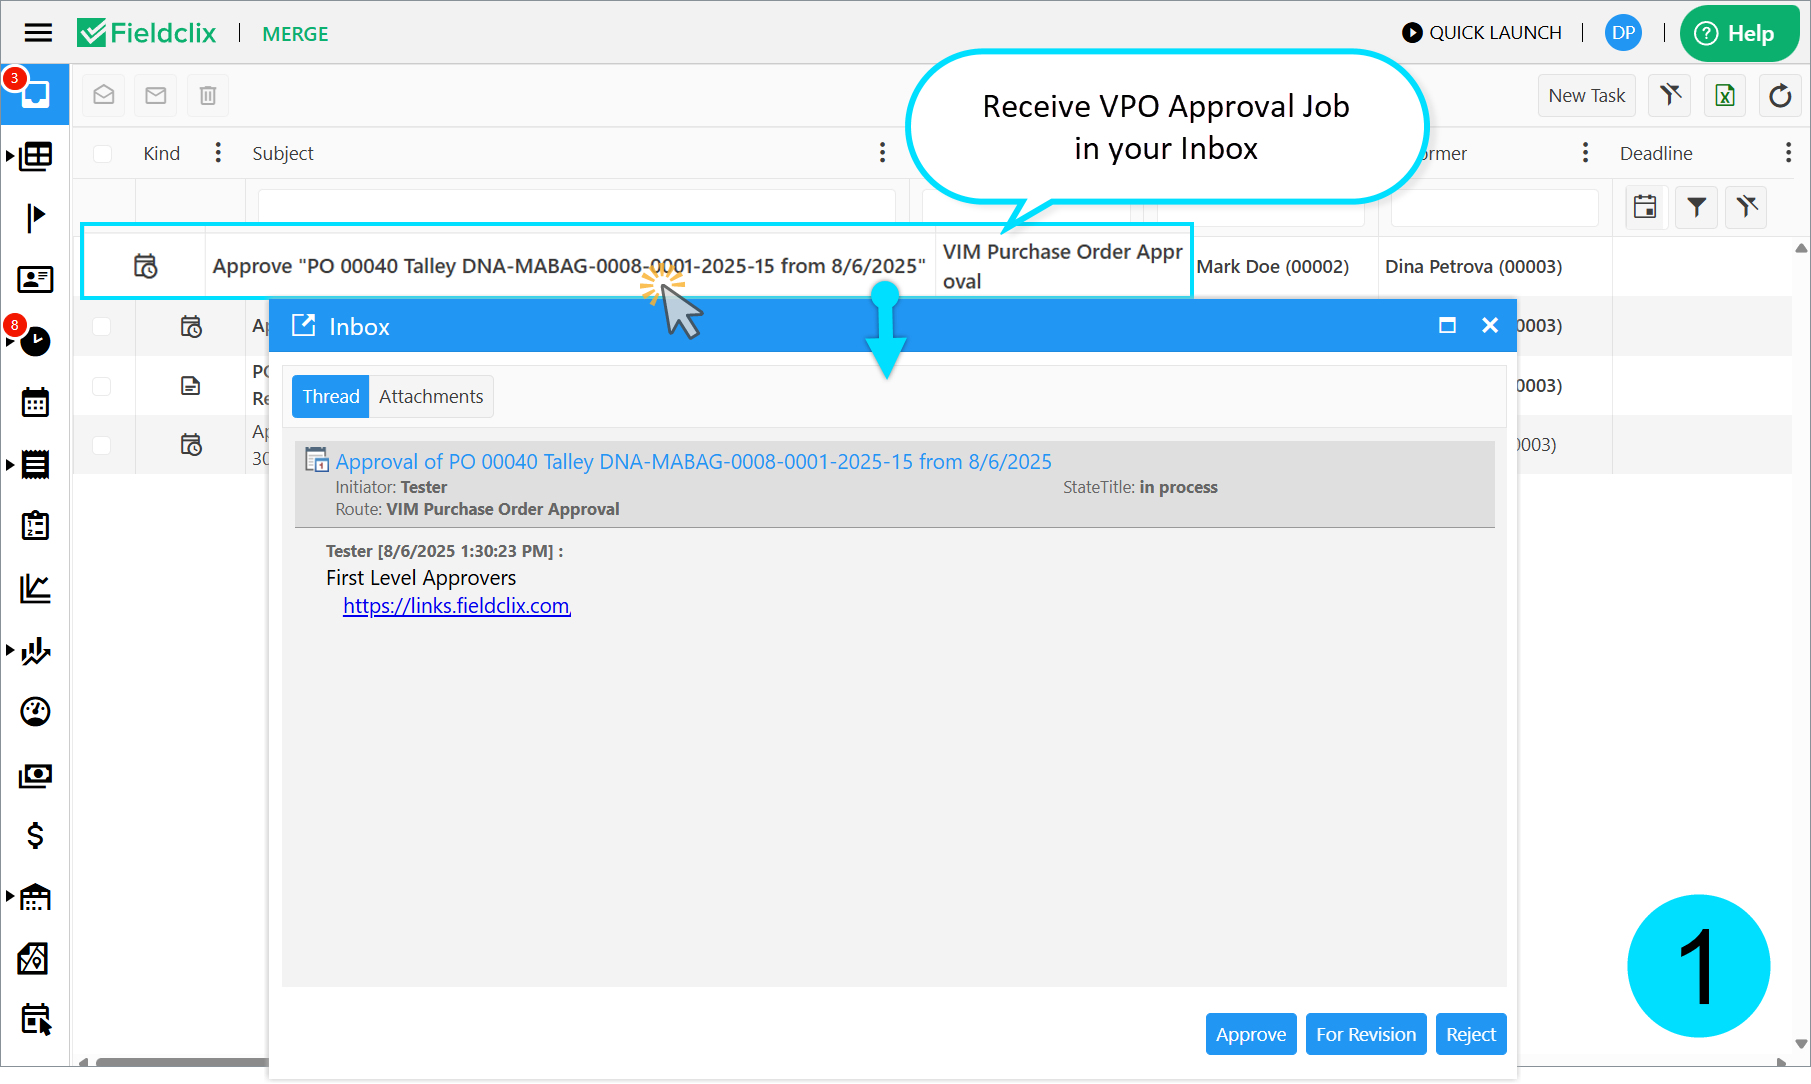1811x1084 pixels.
Task: Click the Subject filter input field
Action: (x=576, y=207)
